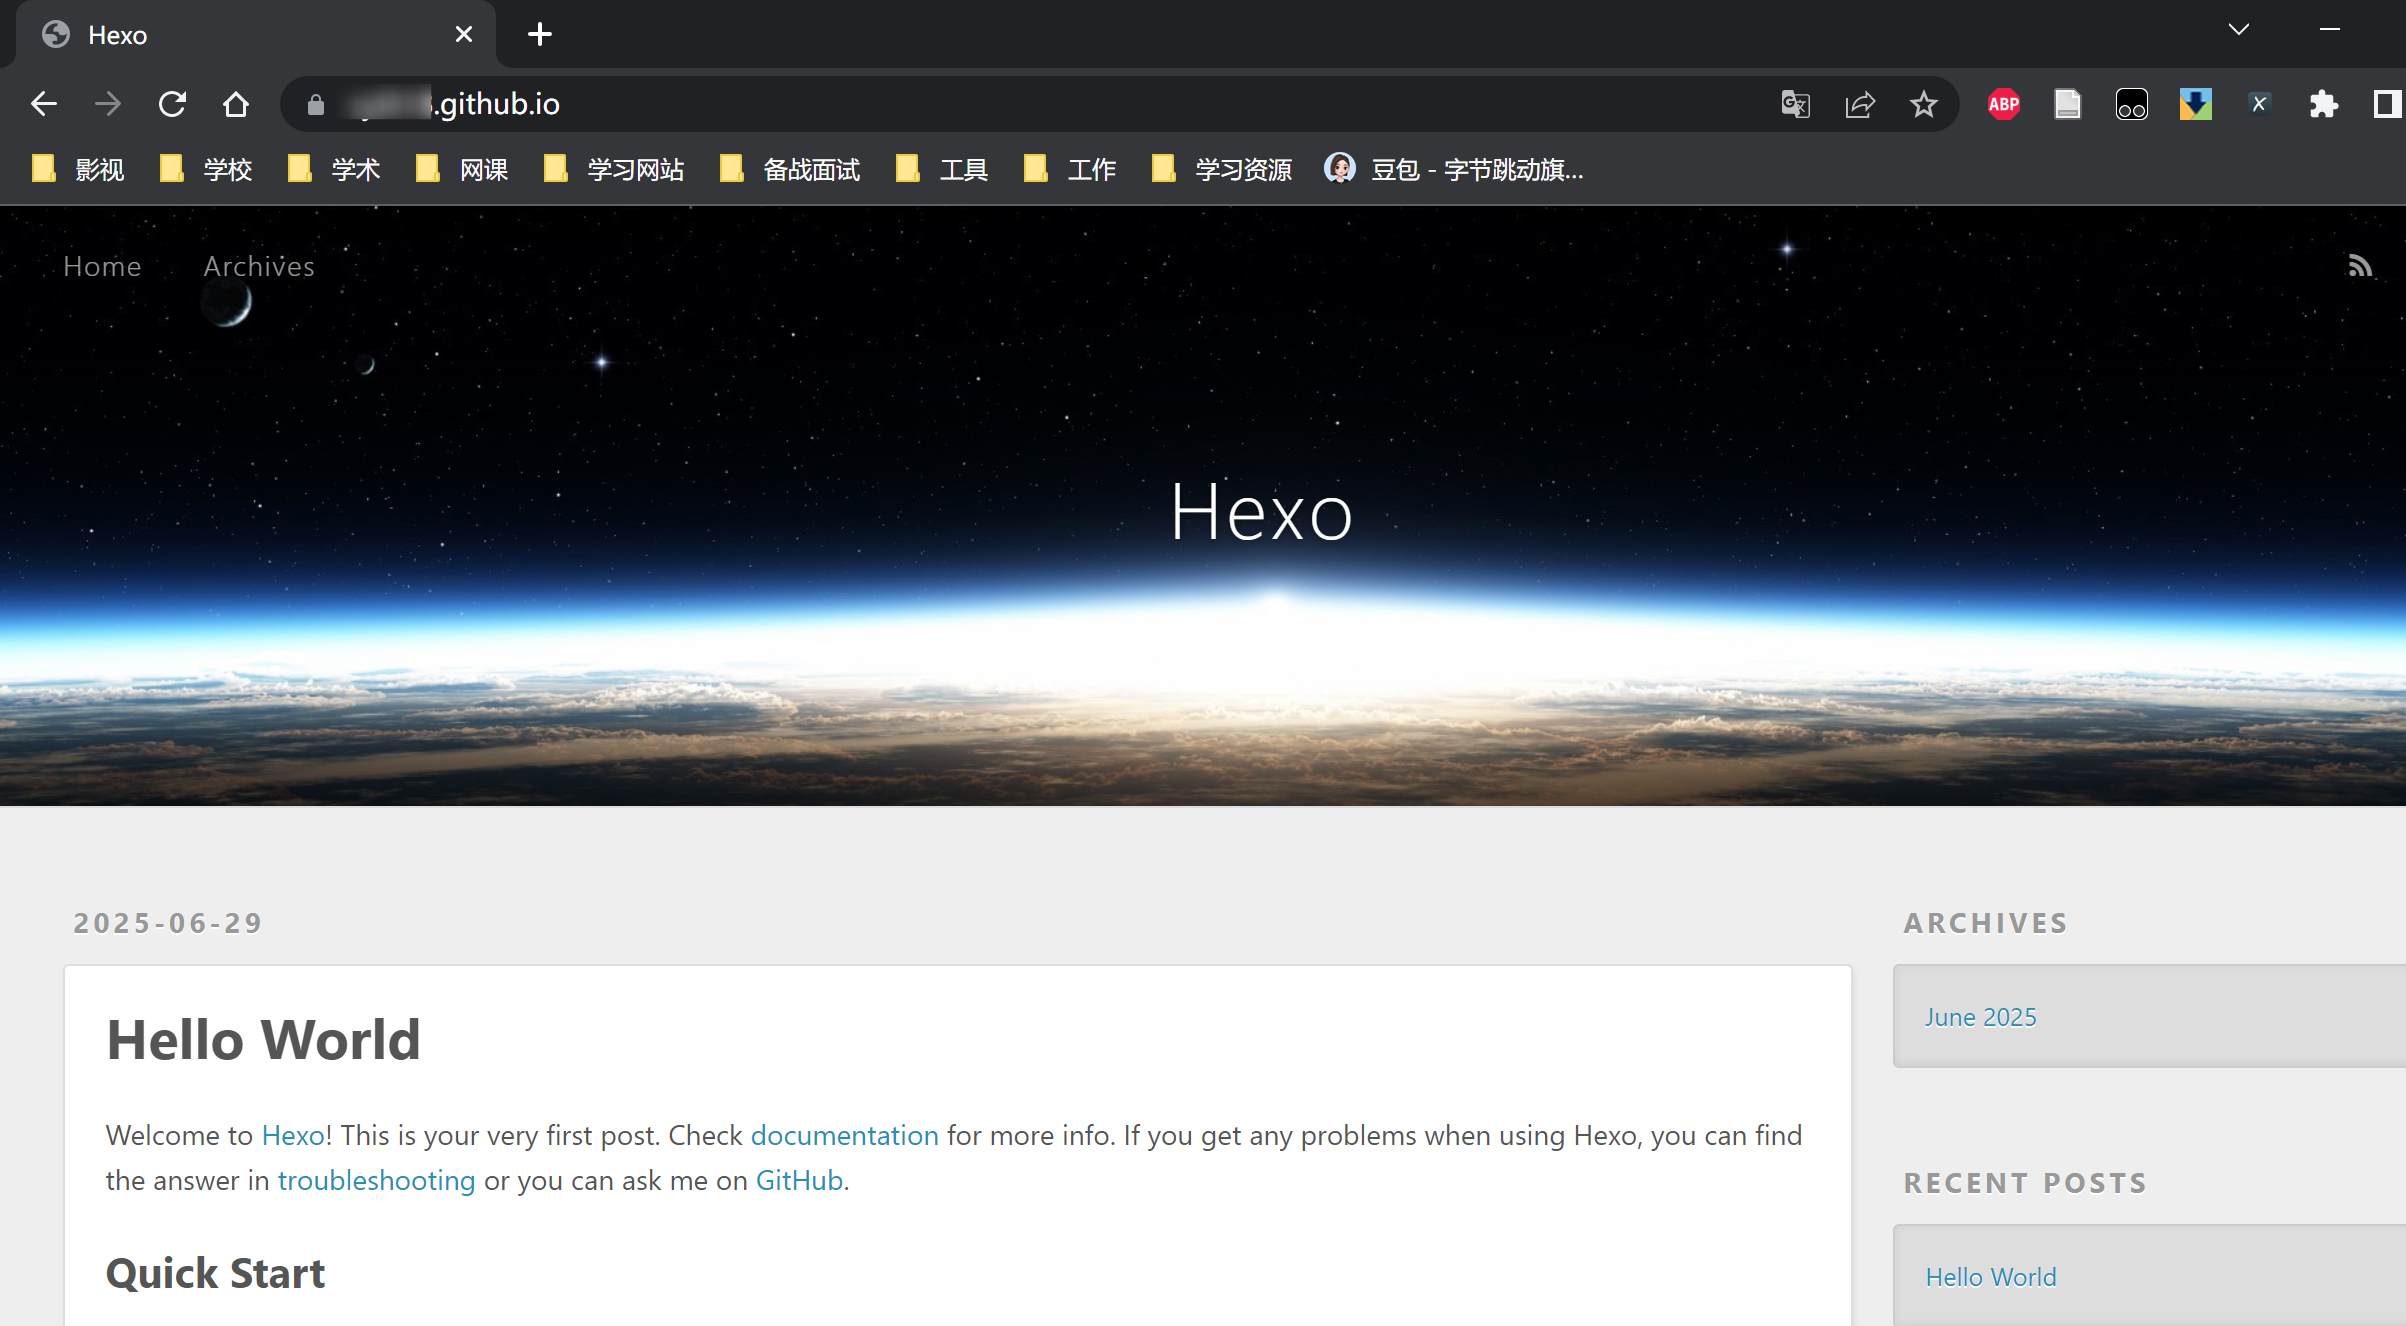Go to the Home nav item
The image size is (2406, 1326).
coord(102,266)
